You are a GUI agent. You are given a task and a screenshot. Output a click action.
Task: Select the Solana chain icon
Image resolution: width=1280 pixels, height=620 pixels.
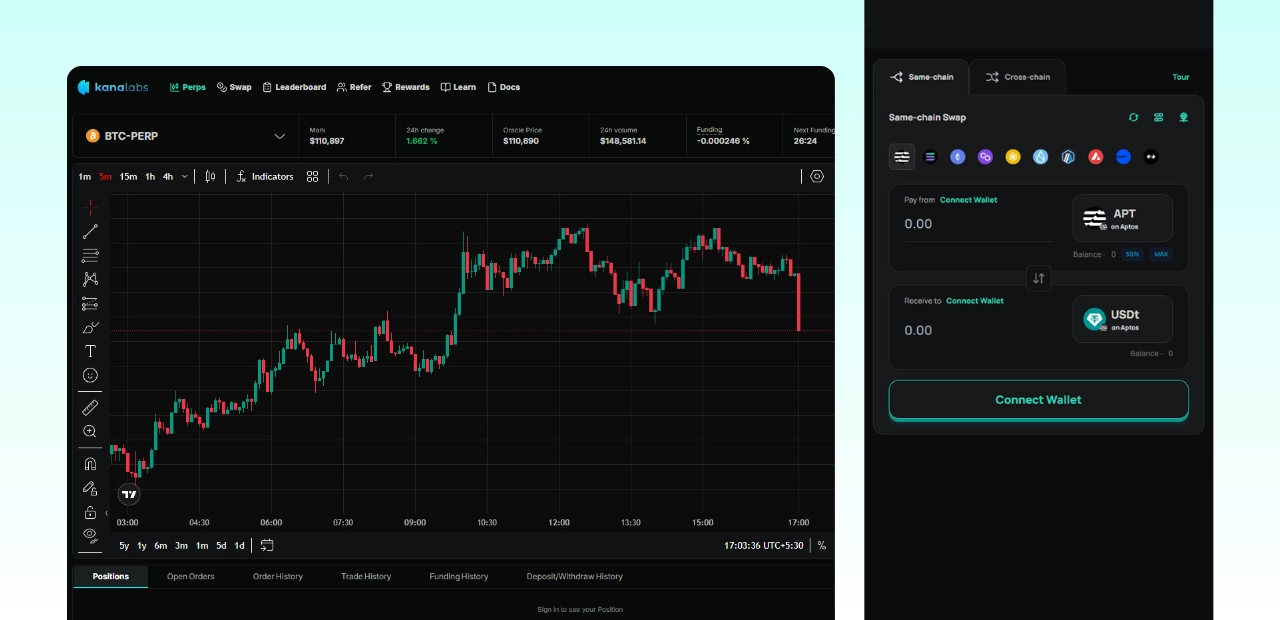930,157
